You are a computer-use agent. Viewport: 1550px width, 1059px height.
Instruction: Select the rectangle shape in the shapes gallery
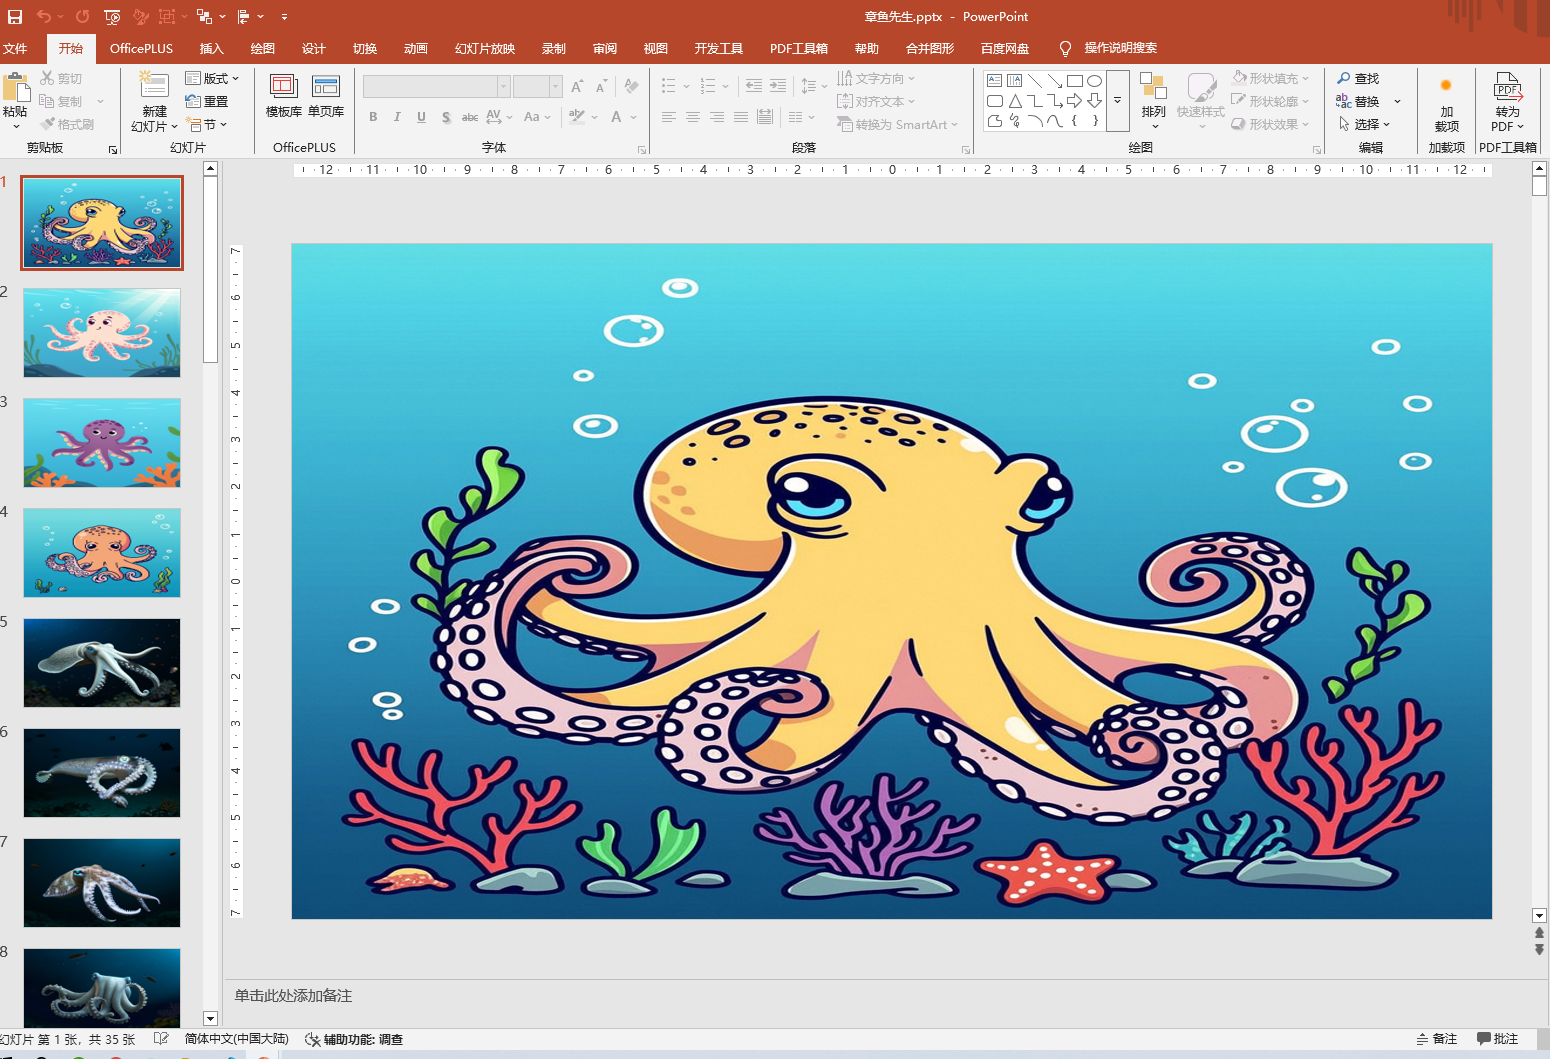coord(1074,81)
